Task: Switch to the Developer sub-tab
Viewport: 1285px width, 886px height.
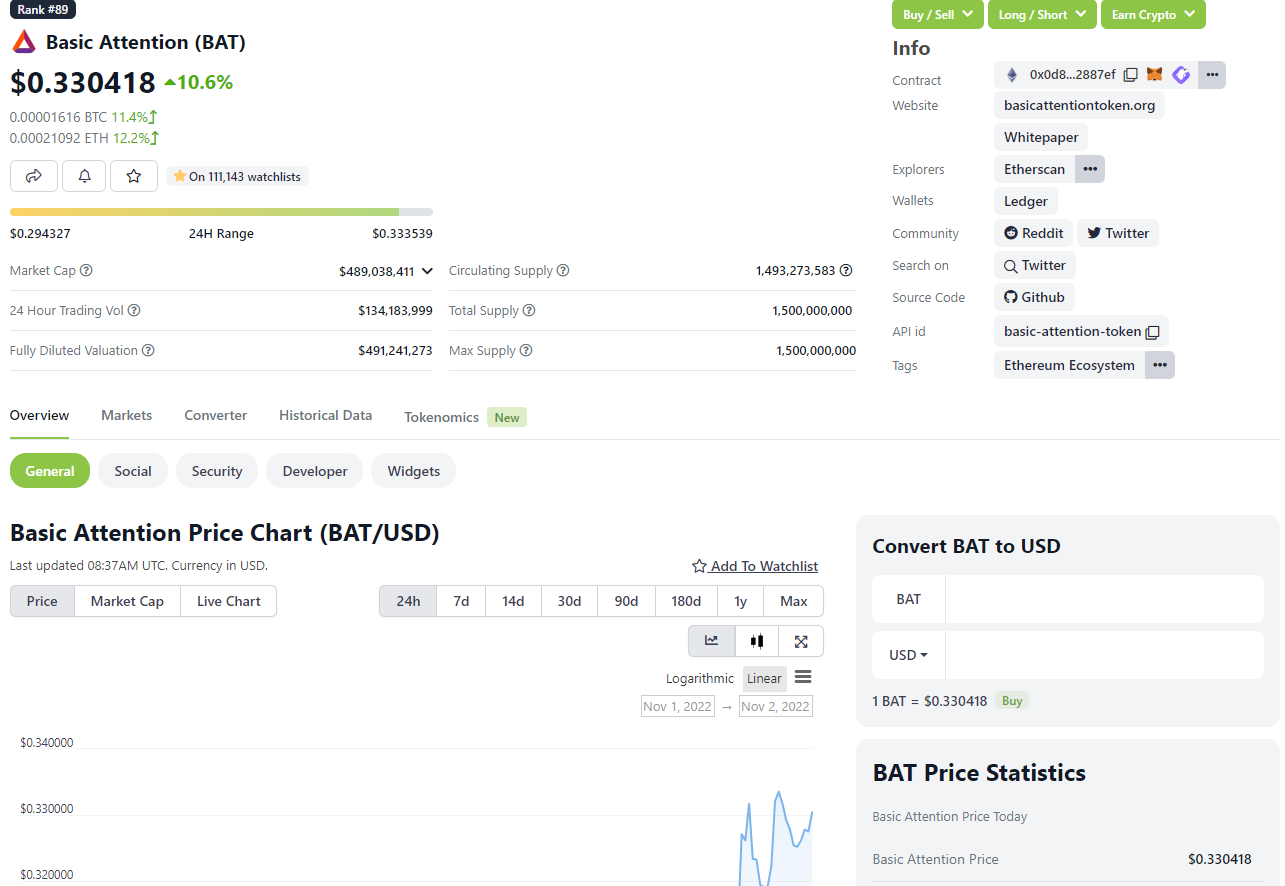Action: tap(315, 471)
